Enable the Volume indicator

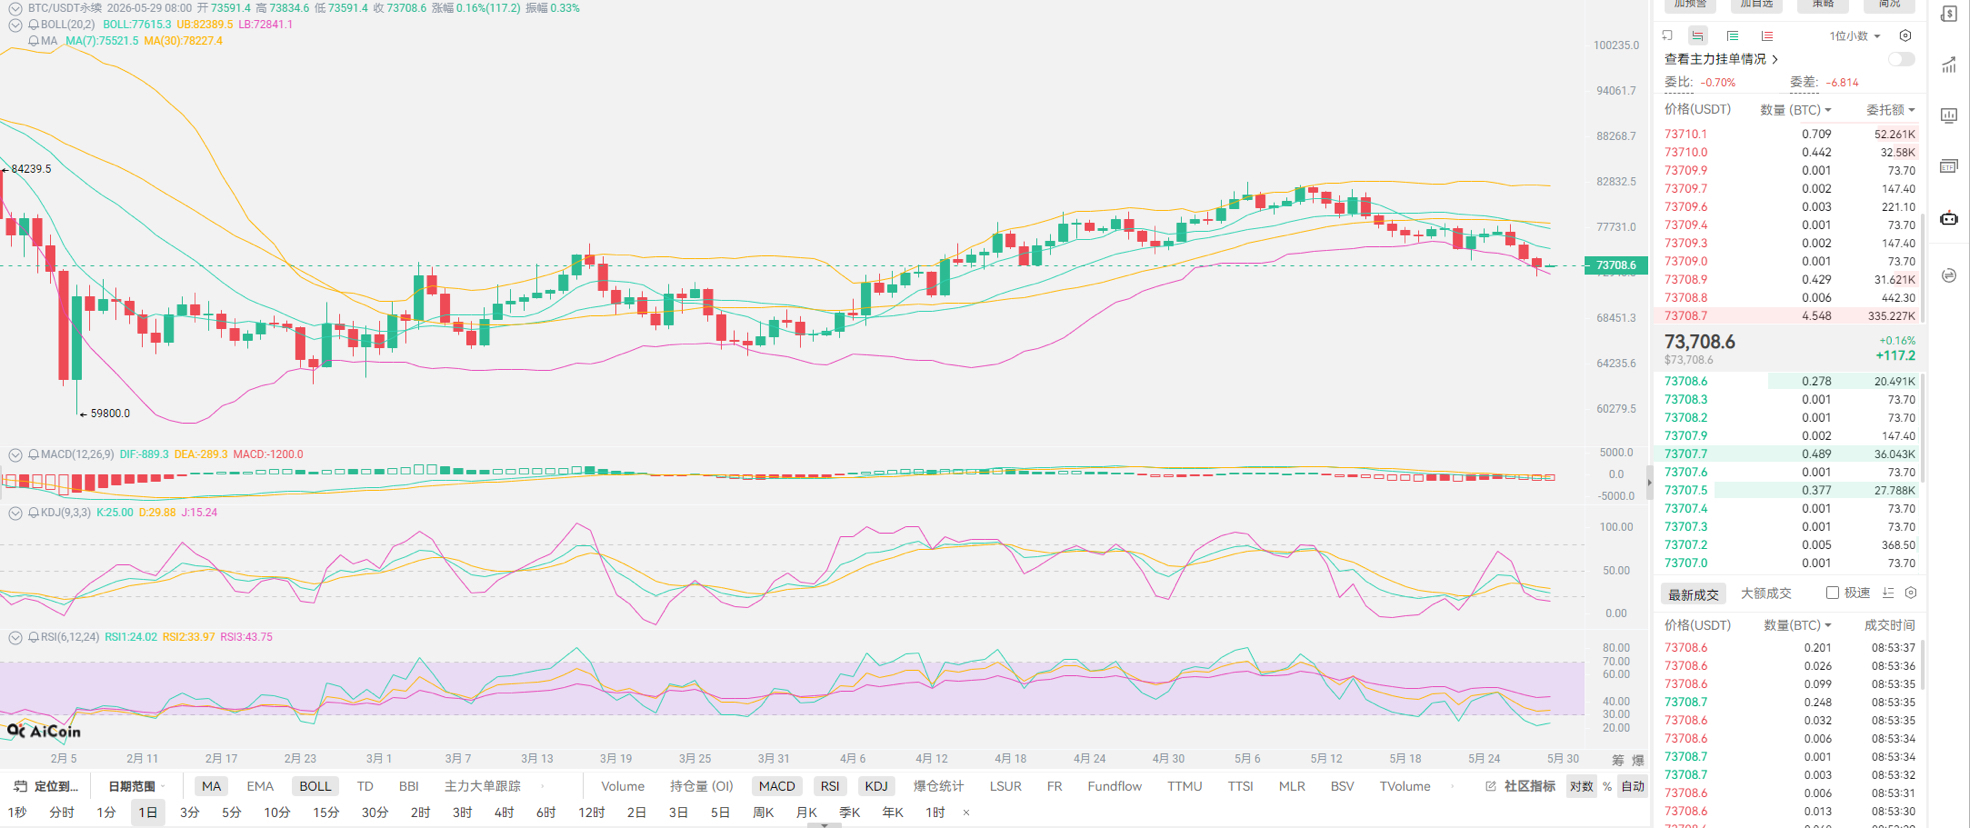(622, 786)
